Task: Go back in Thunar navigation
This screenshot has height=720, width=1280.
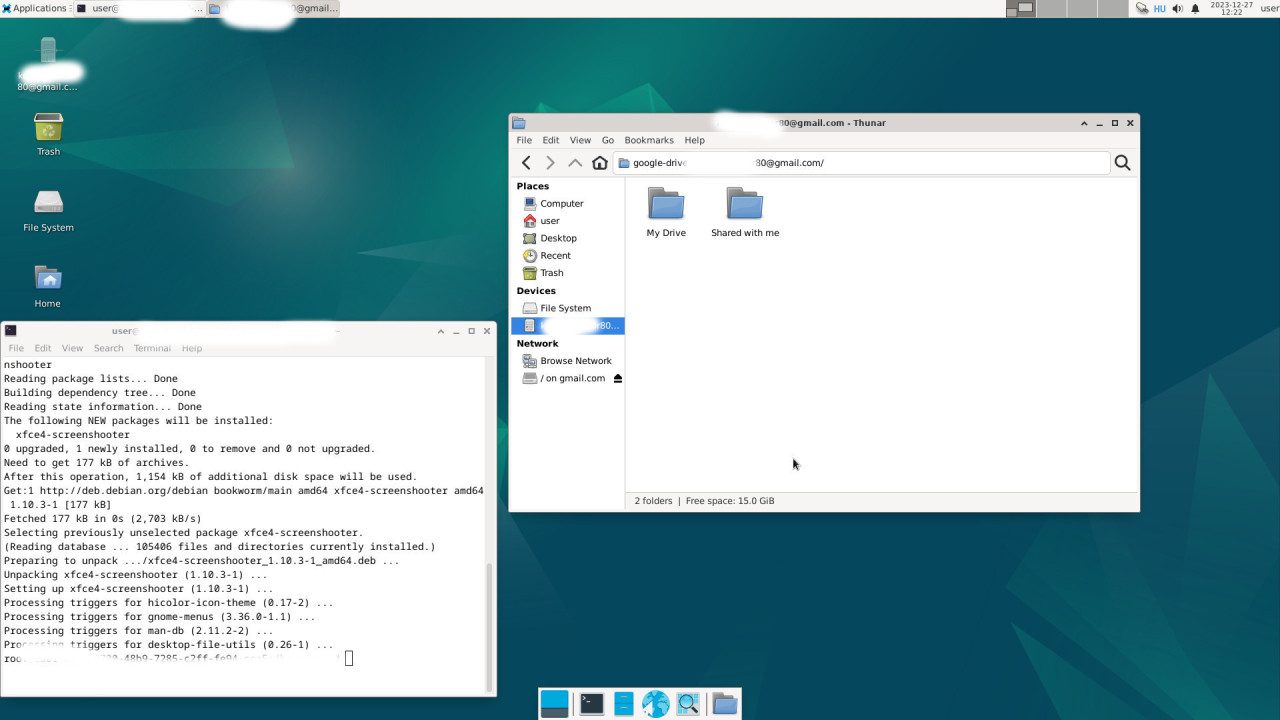Action: point(526,163)
